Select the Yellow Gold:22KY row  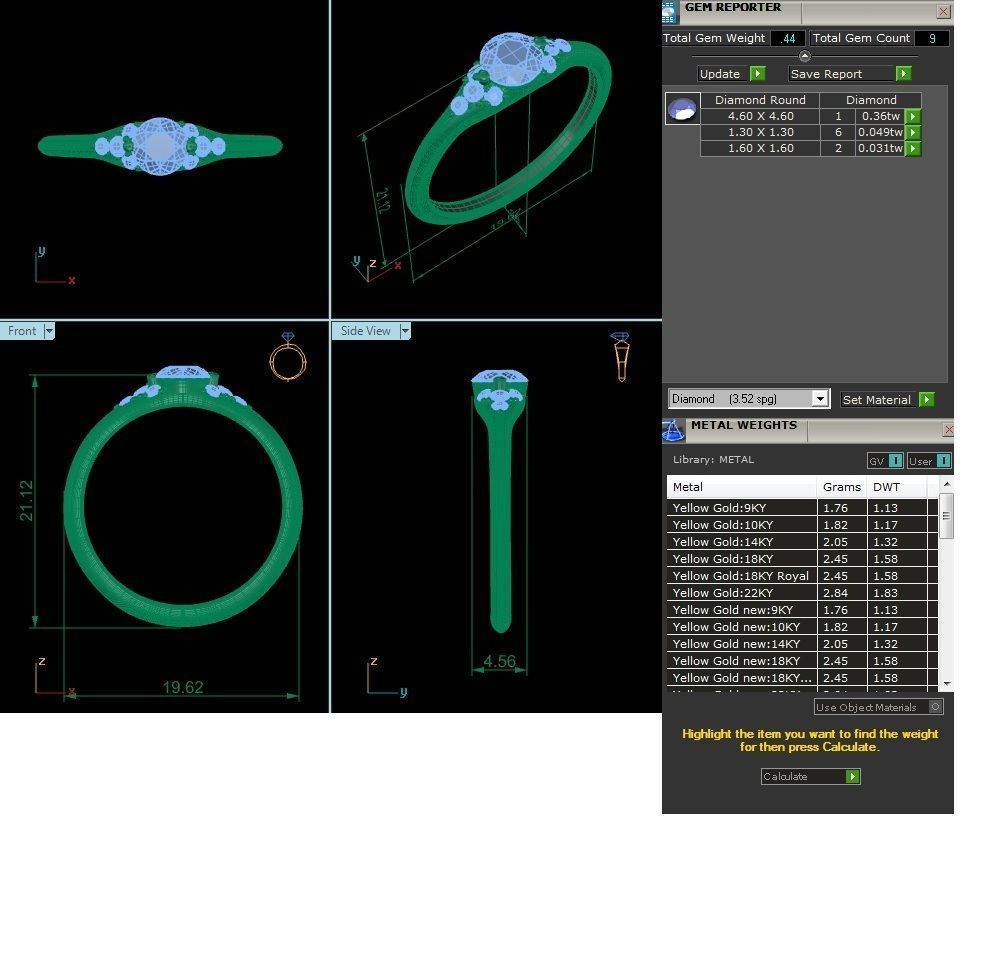point(802,592)
